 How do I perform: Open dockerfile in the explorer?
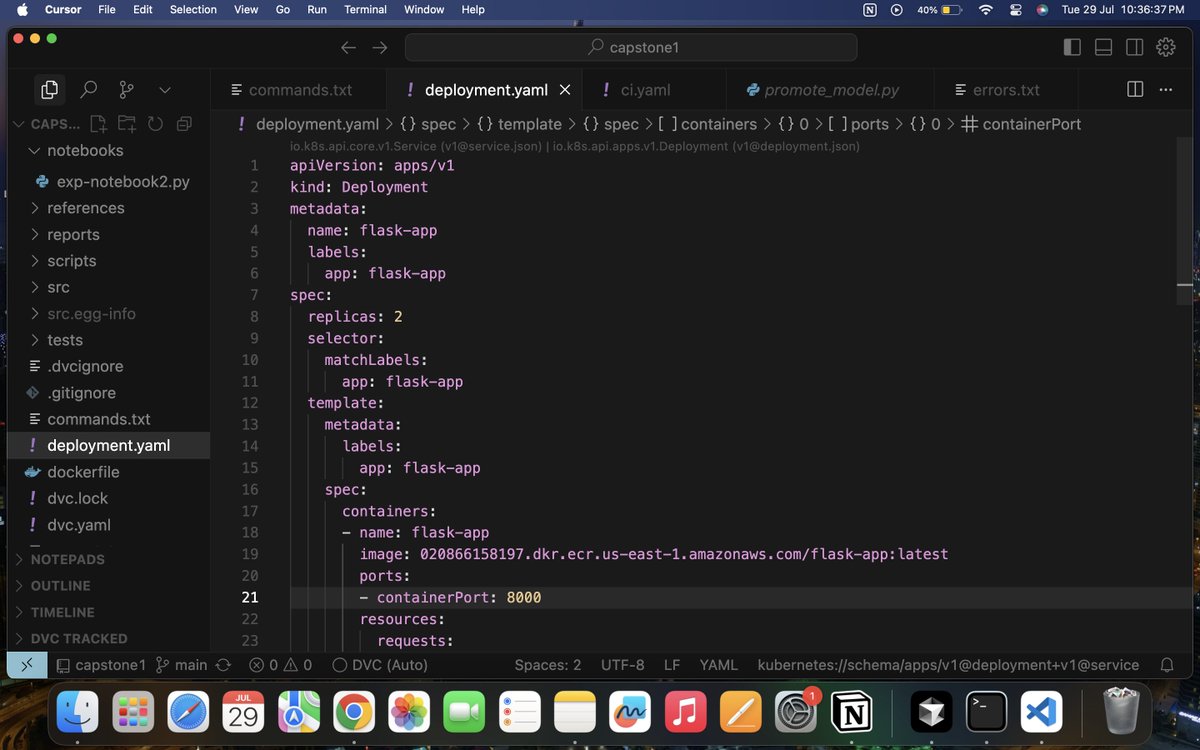109,472
